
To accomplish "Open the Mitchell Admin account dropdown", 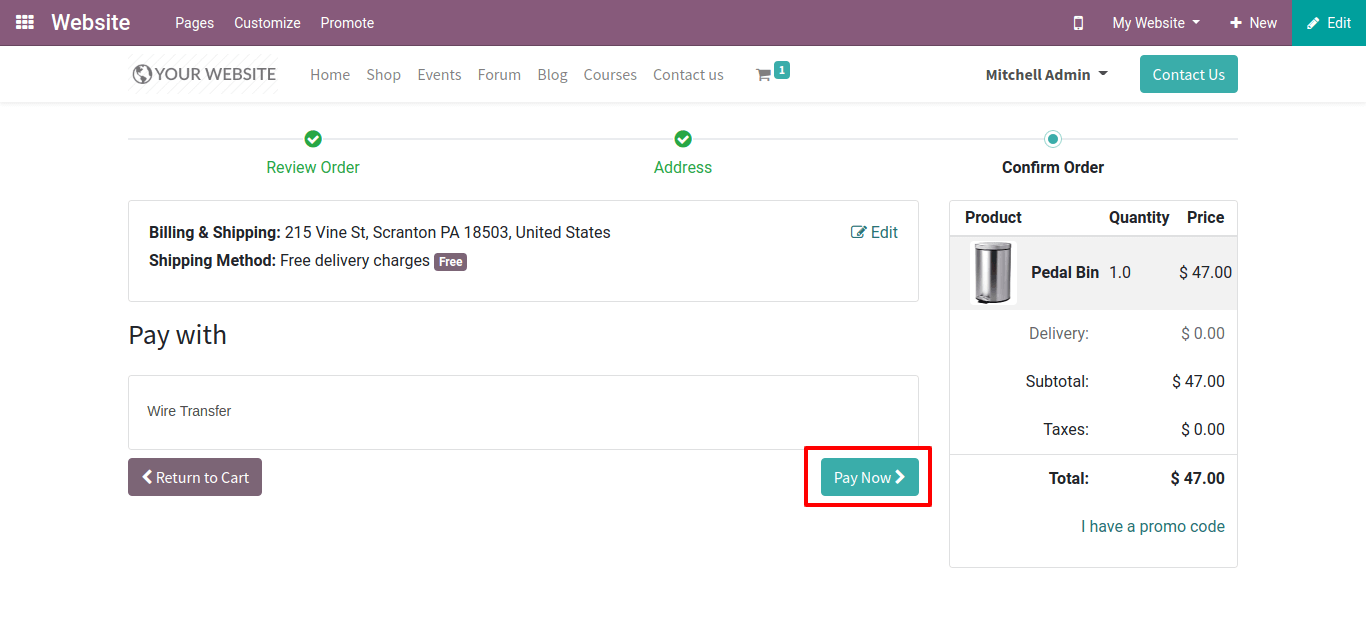I will coord(1046,74).
